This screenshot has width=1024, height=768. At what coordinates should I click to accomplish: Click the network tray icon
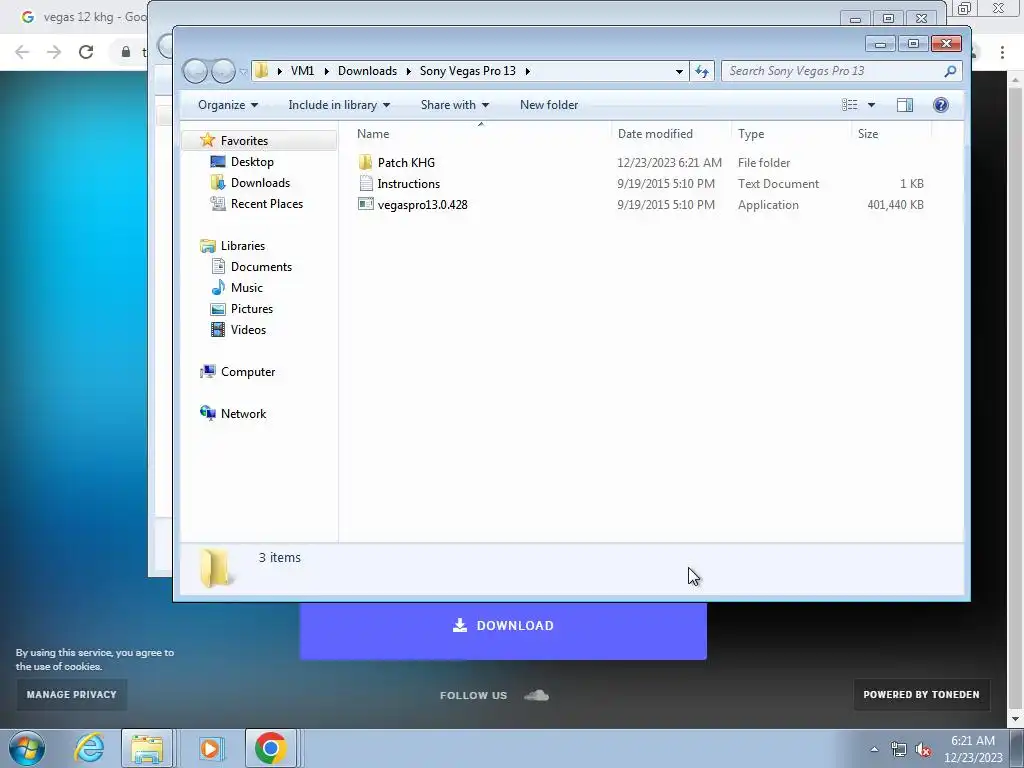tap(899, 749)
